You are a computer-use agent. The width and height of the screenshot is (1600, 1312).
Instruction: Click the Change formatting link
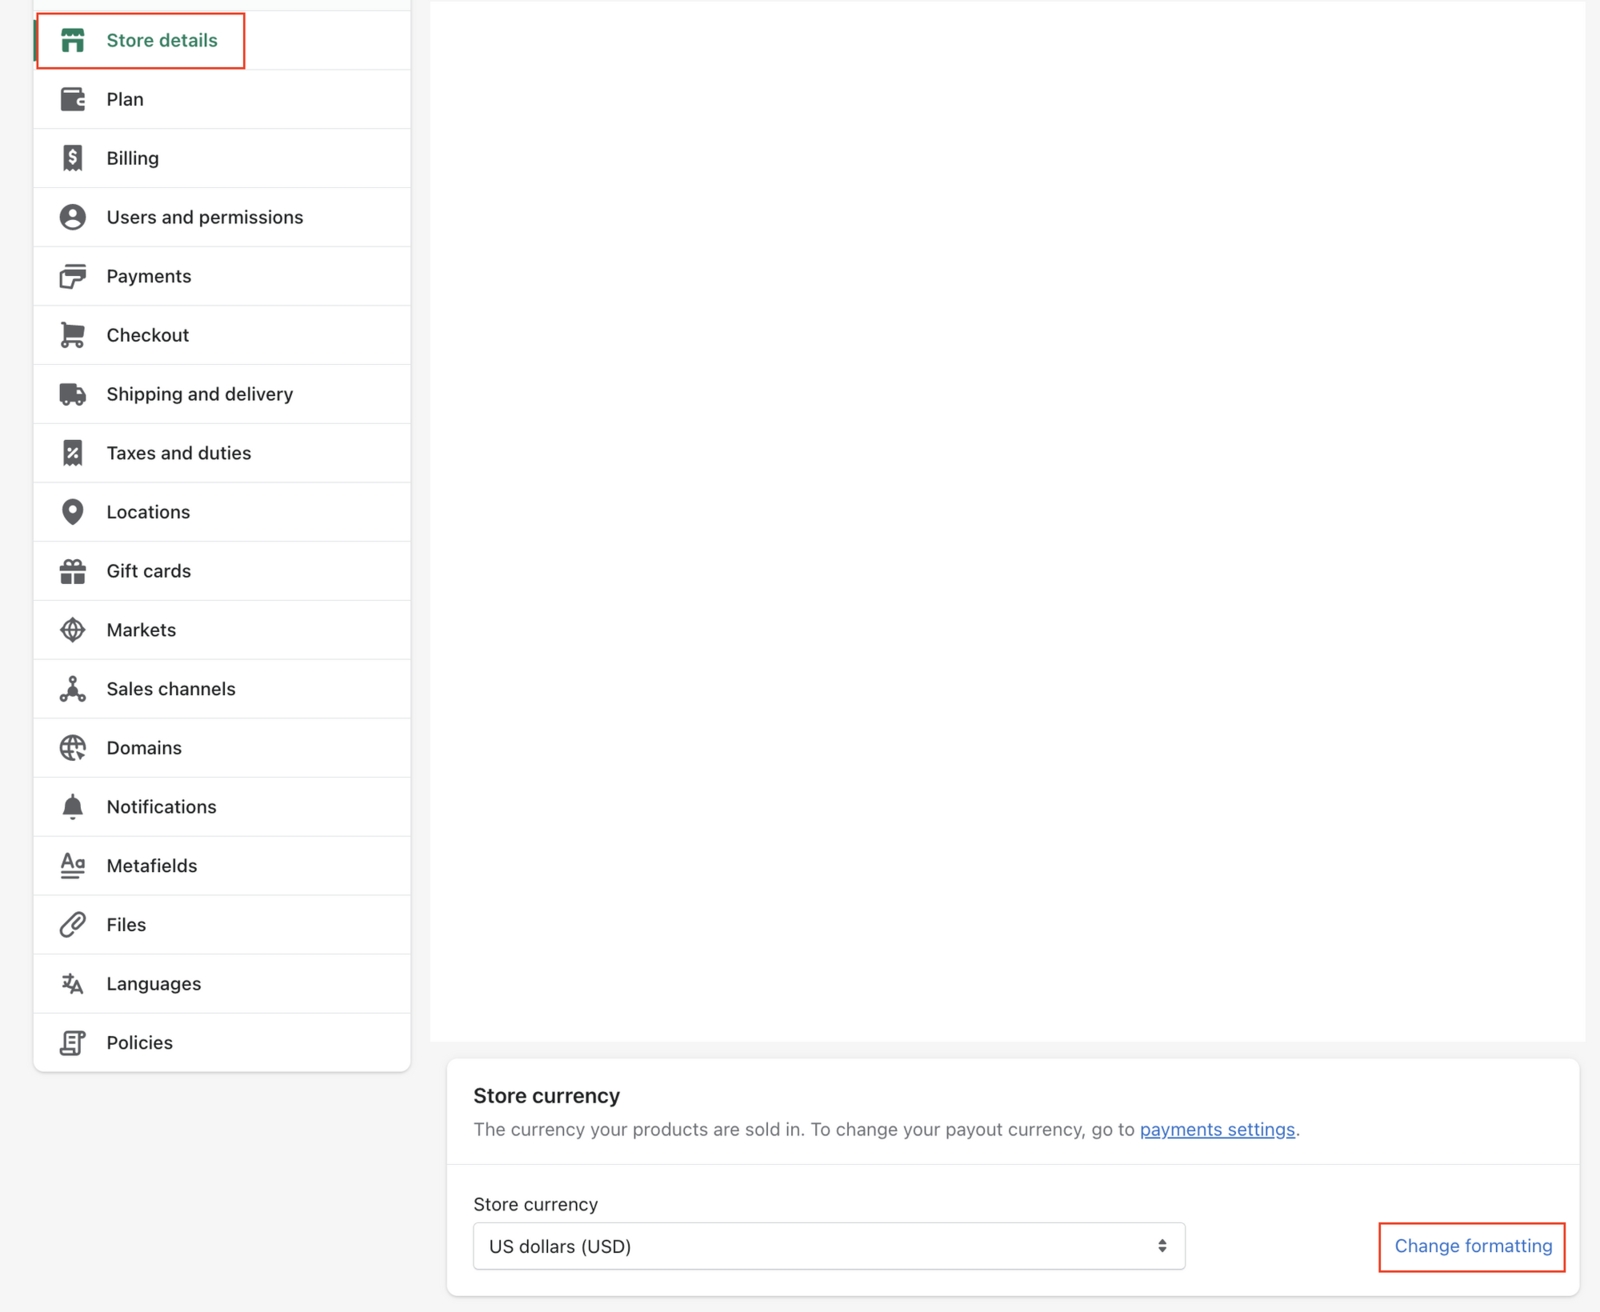pos(1472,1246)
